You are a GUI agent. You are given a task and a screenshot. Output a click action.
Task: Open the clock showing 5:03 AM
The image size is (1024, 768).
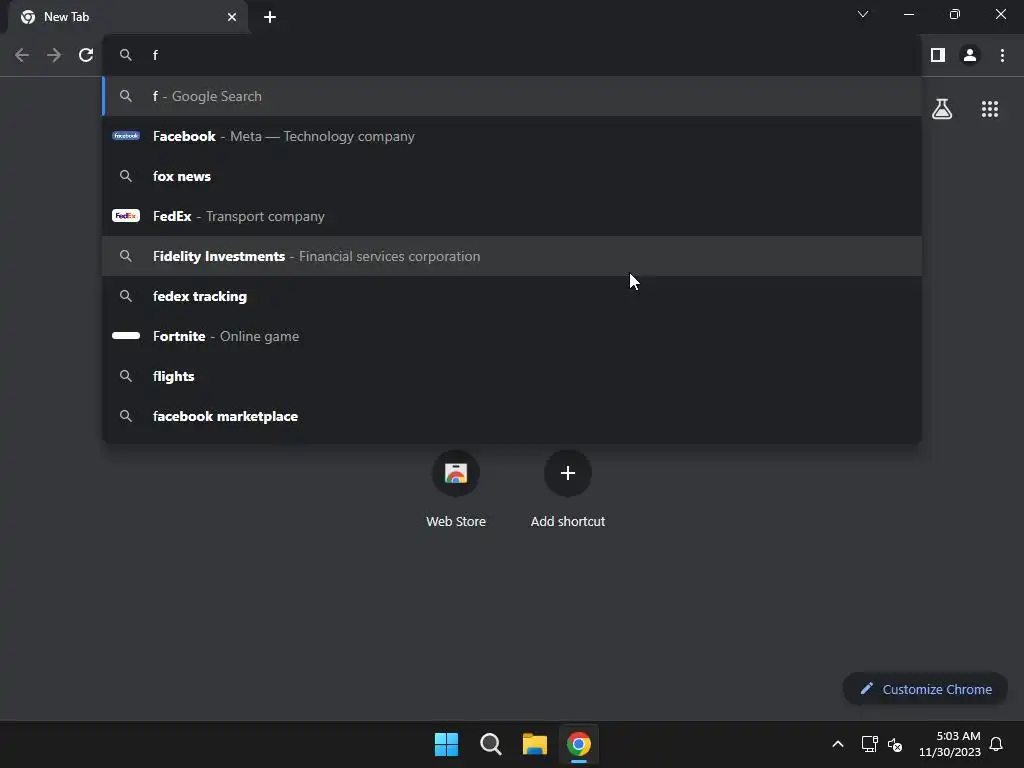(950, 744)
